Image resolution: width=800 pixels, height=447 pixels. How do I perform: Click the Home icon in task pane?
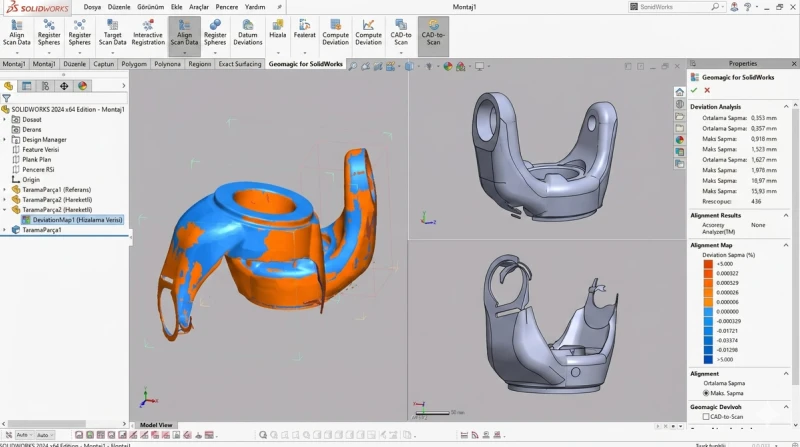pyautogui.click(x=680, y=92)
